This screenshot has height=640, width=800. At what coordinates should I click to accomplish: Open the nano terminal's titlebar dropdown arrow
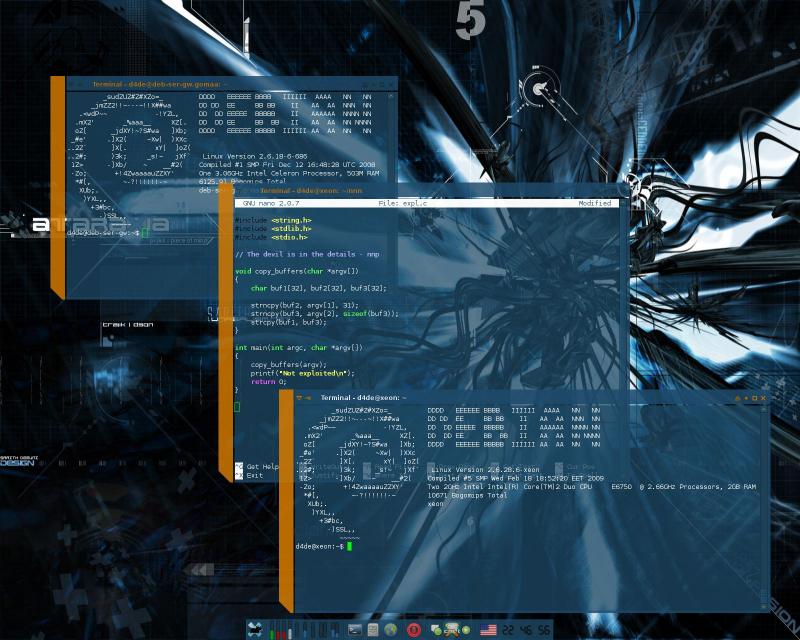pyautogui.click(x=233, y=191)
